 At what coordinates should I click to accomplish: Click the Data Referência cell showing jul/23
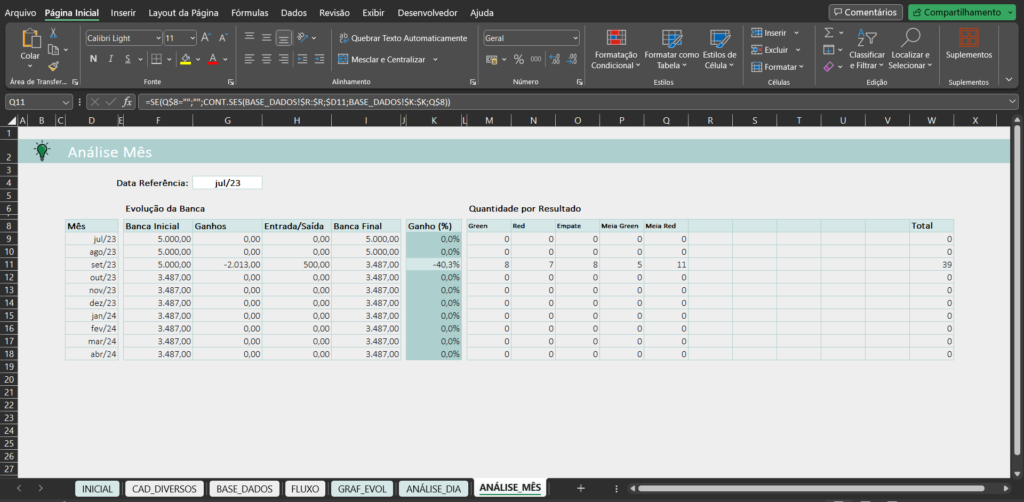227,183
